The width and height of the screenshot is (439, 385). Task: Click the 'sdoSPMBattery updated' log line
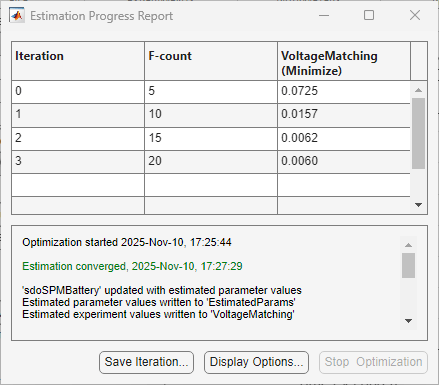click(162, 290)
